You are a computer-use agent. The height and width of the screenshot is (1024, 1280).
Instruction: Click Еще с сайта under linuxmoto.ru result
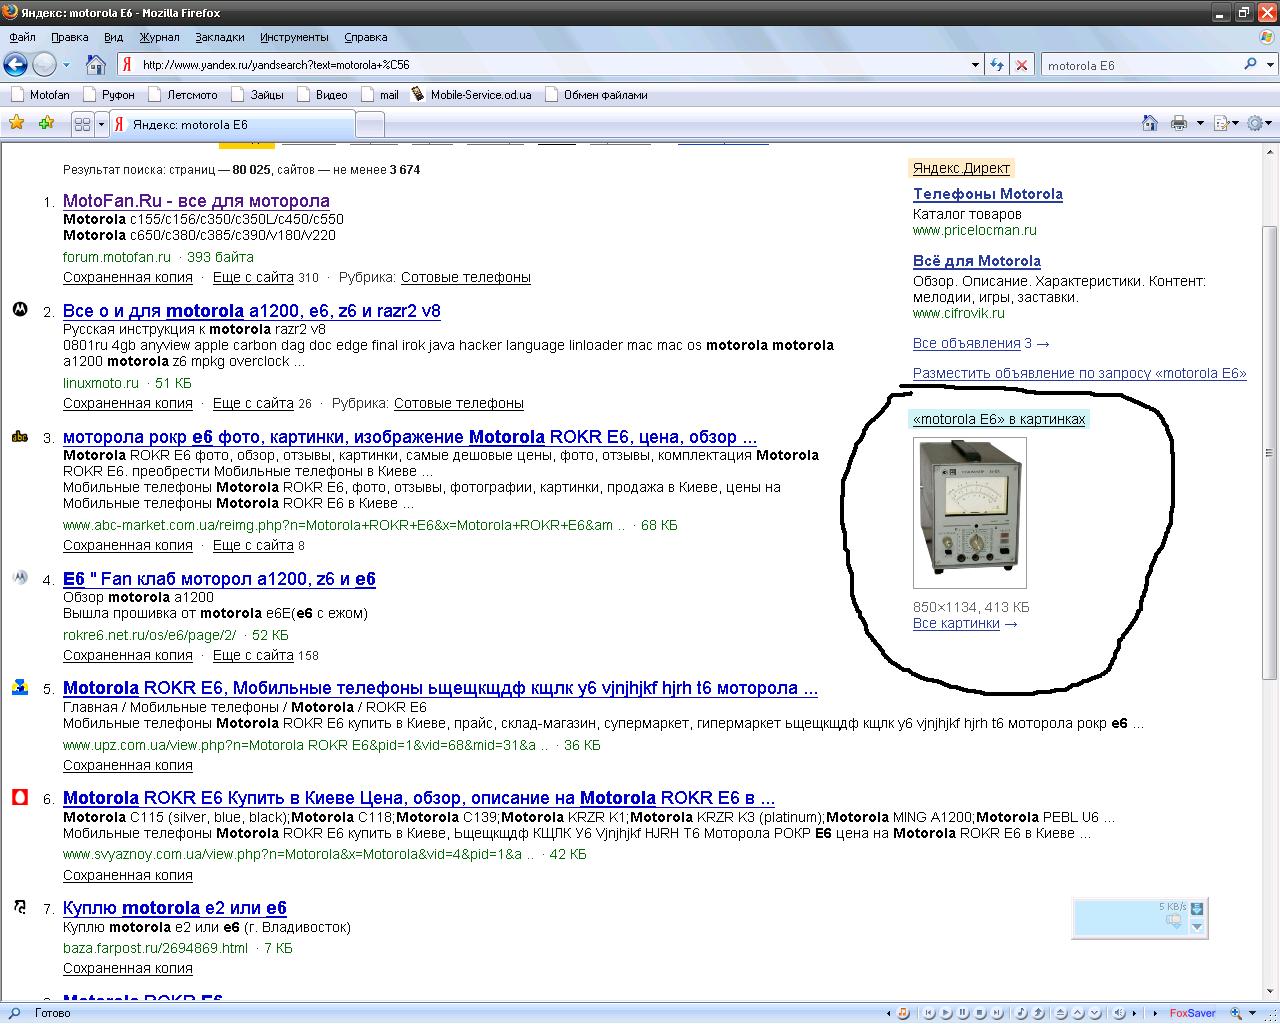coord(253,403)
